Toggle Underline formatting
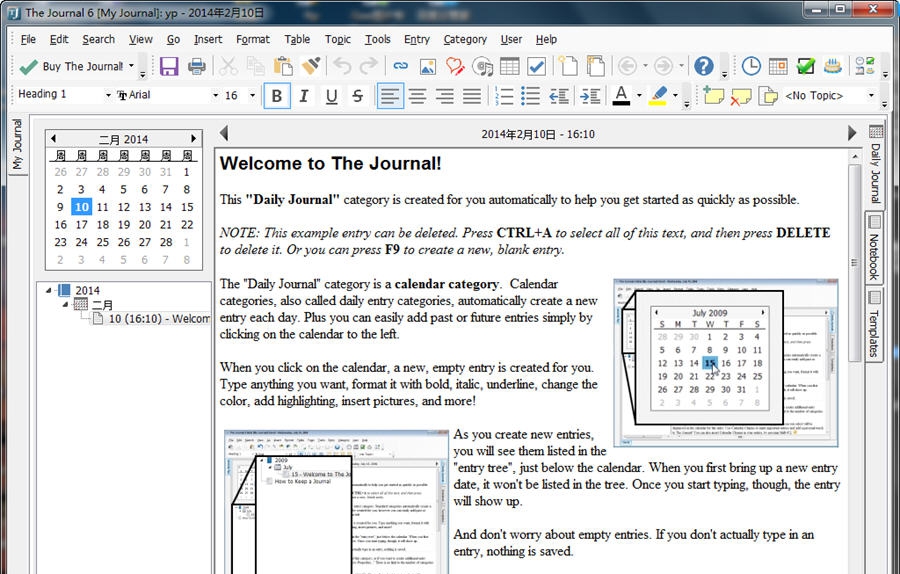 pos(331,96)
